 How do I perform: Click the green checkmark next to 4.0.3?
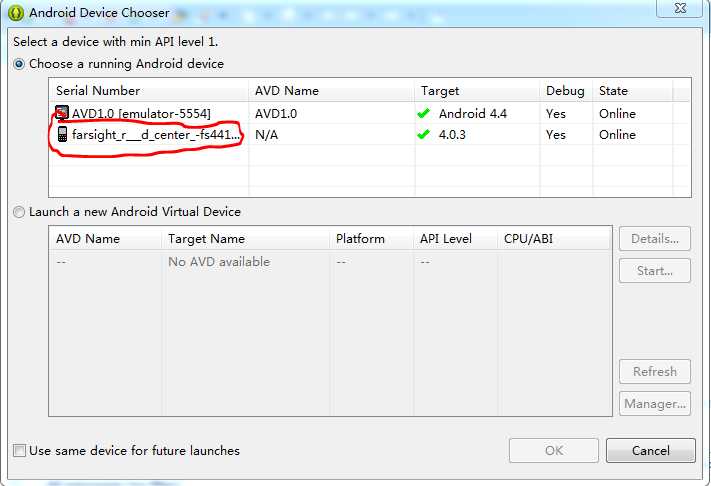tap(424, 135)
